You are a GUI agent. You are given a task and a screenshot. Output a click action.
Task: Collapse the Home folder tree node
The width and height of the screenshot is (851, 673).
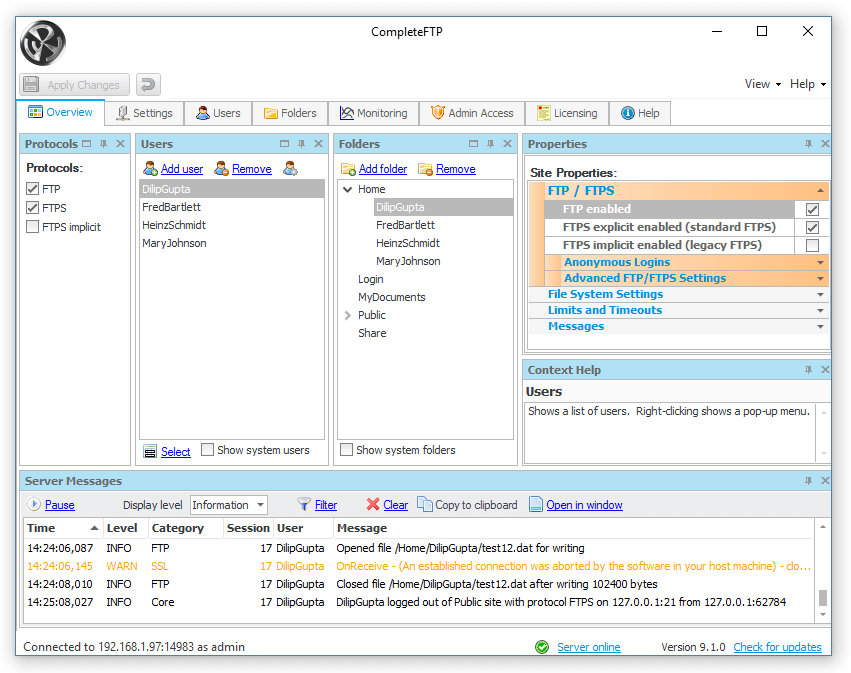coord(348,189)
